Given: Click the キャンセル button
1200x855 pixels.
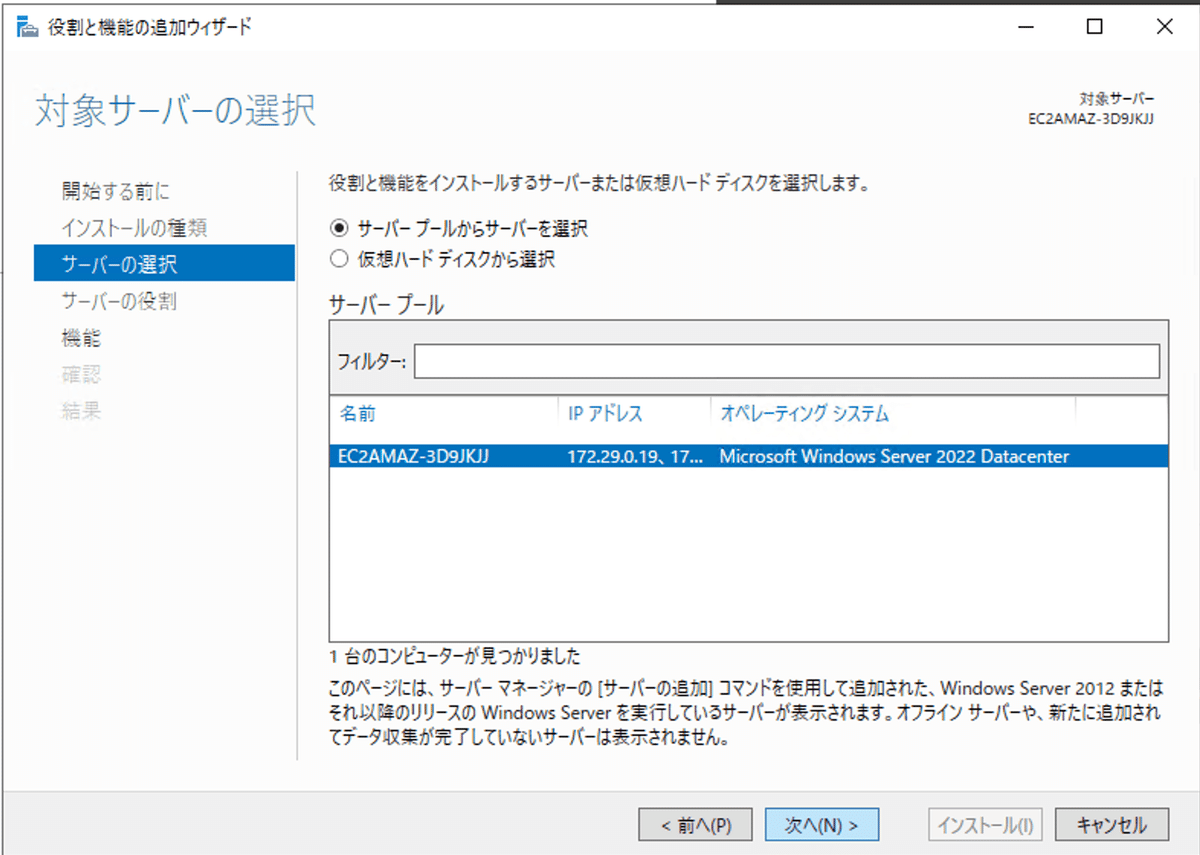Looking at the screenshot, I should (1111, 825).
